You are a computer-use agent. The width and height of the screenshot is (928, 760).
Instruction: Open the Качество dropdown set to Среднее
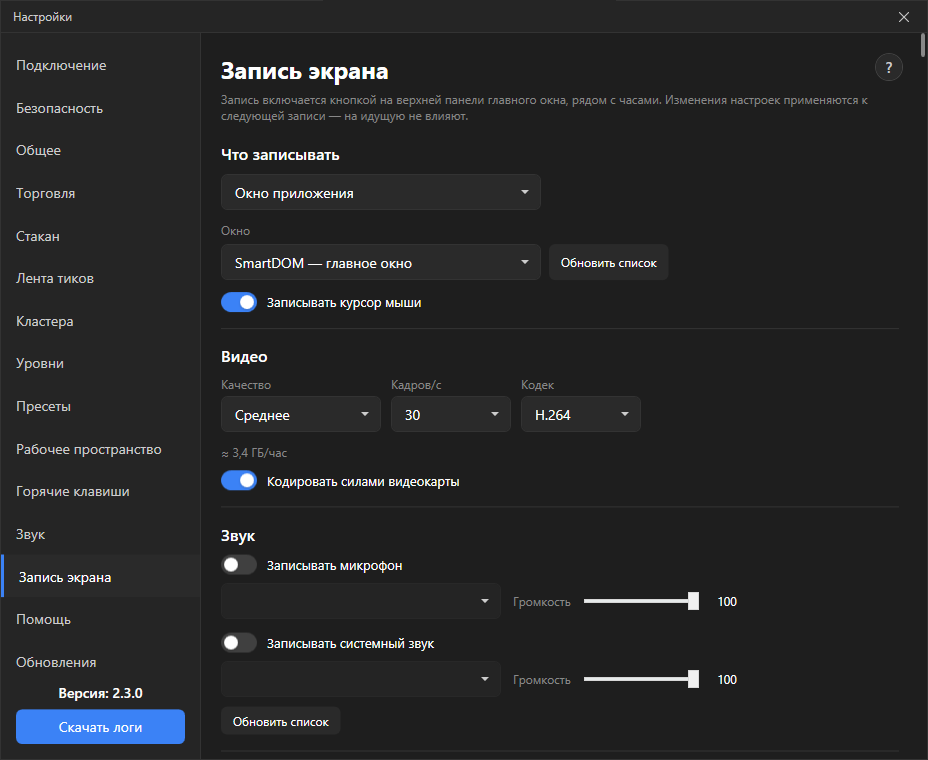[x=301, y=414]
